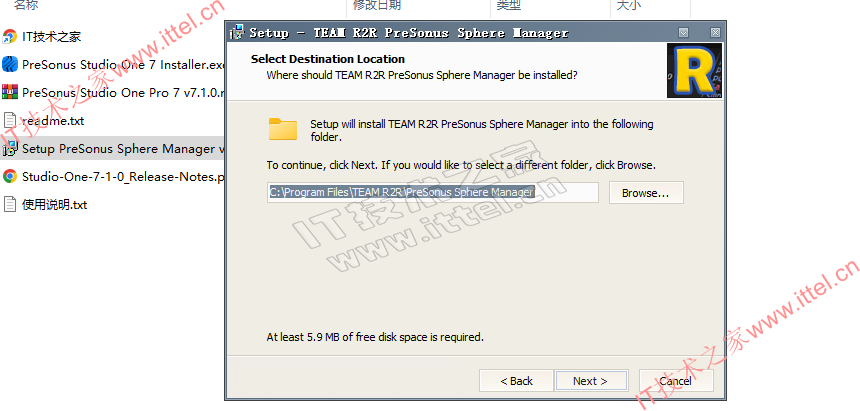Click the text file icon of 使用说明.txt

pyautogui.click(x=10, y=205)
